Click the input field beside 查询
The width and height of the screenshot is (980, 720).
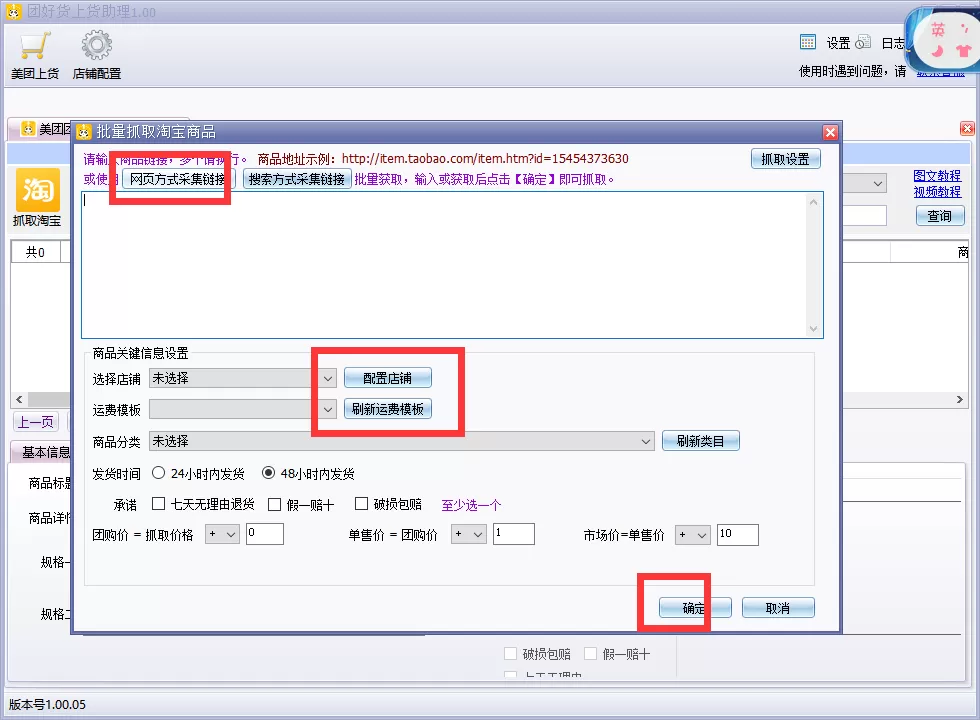864,216
